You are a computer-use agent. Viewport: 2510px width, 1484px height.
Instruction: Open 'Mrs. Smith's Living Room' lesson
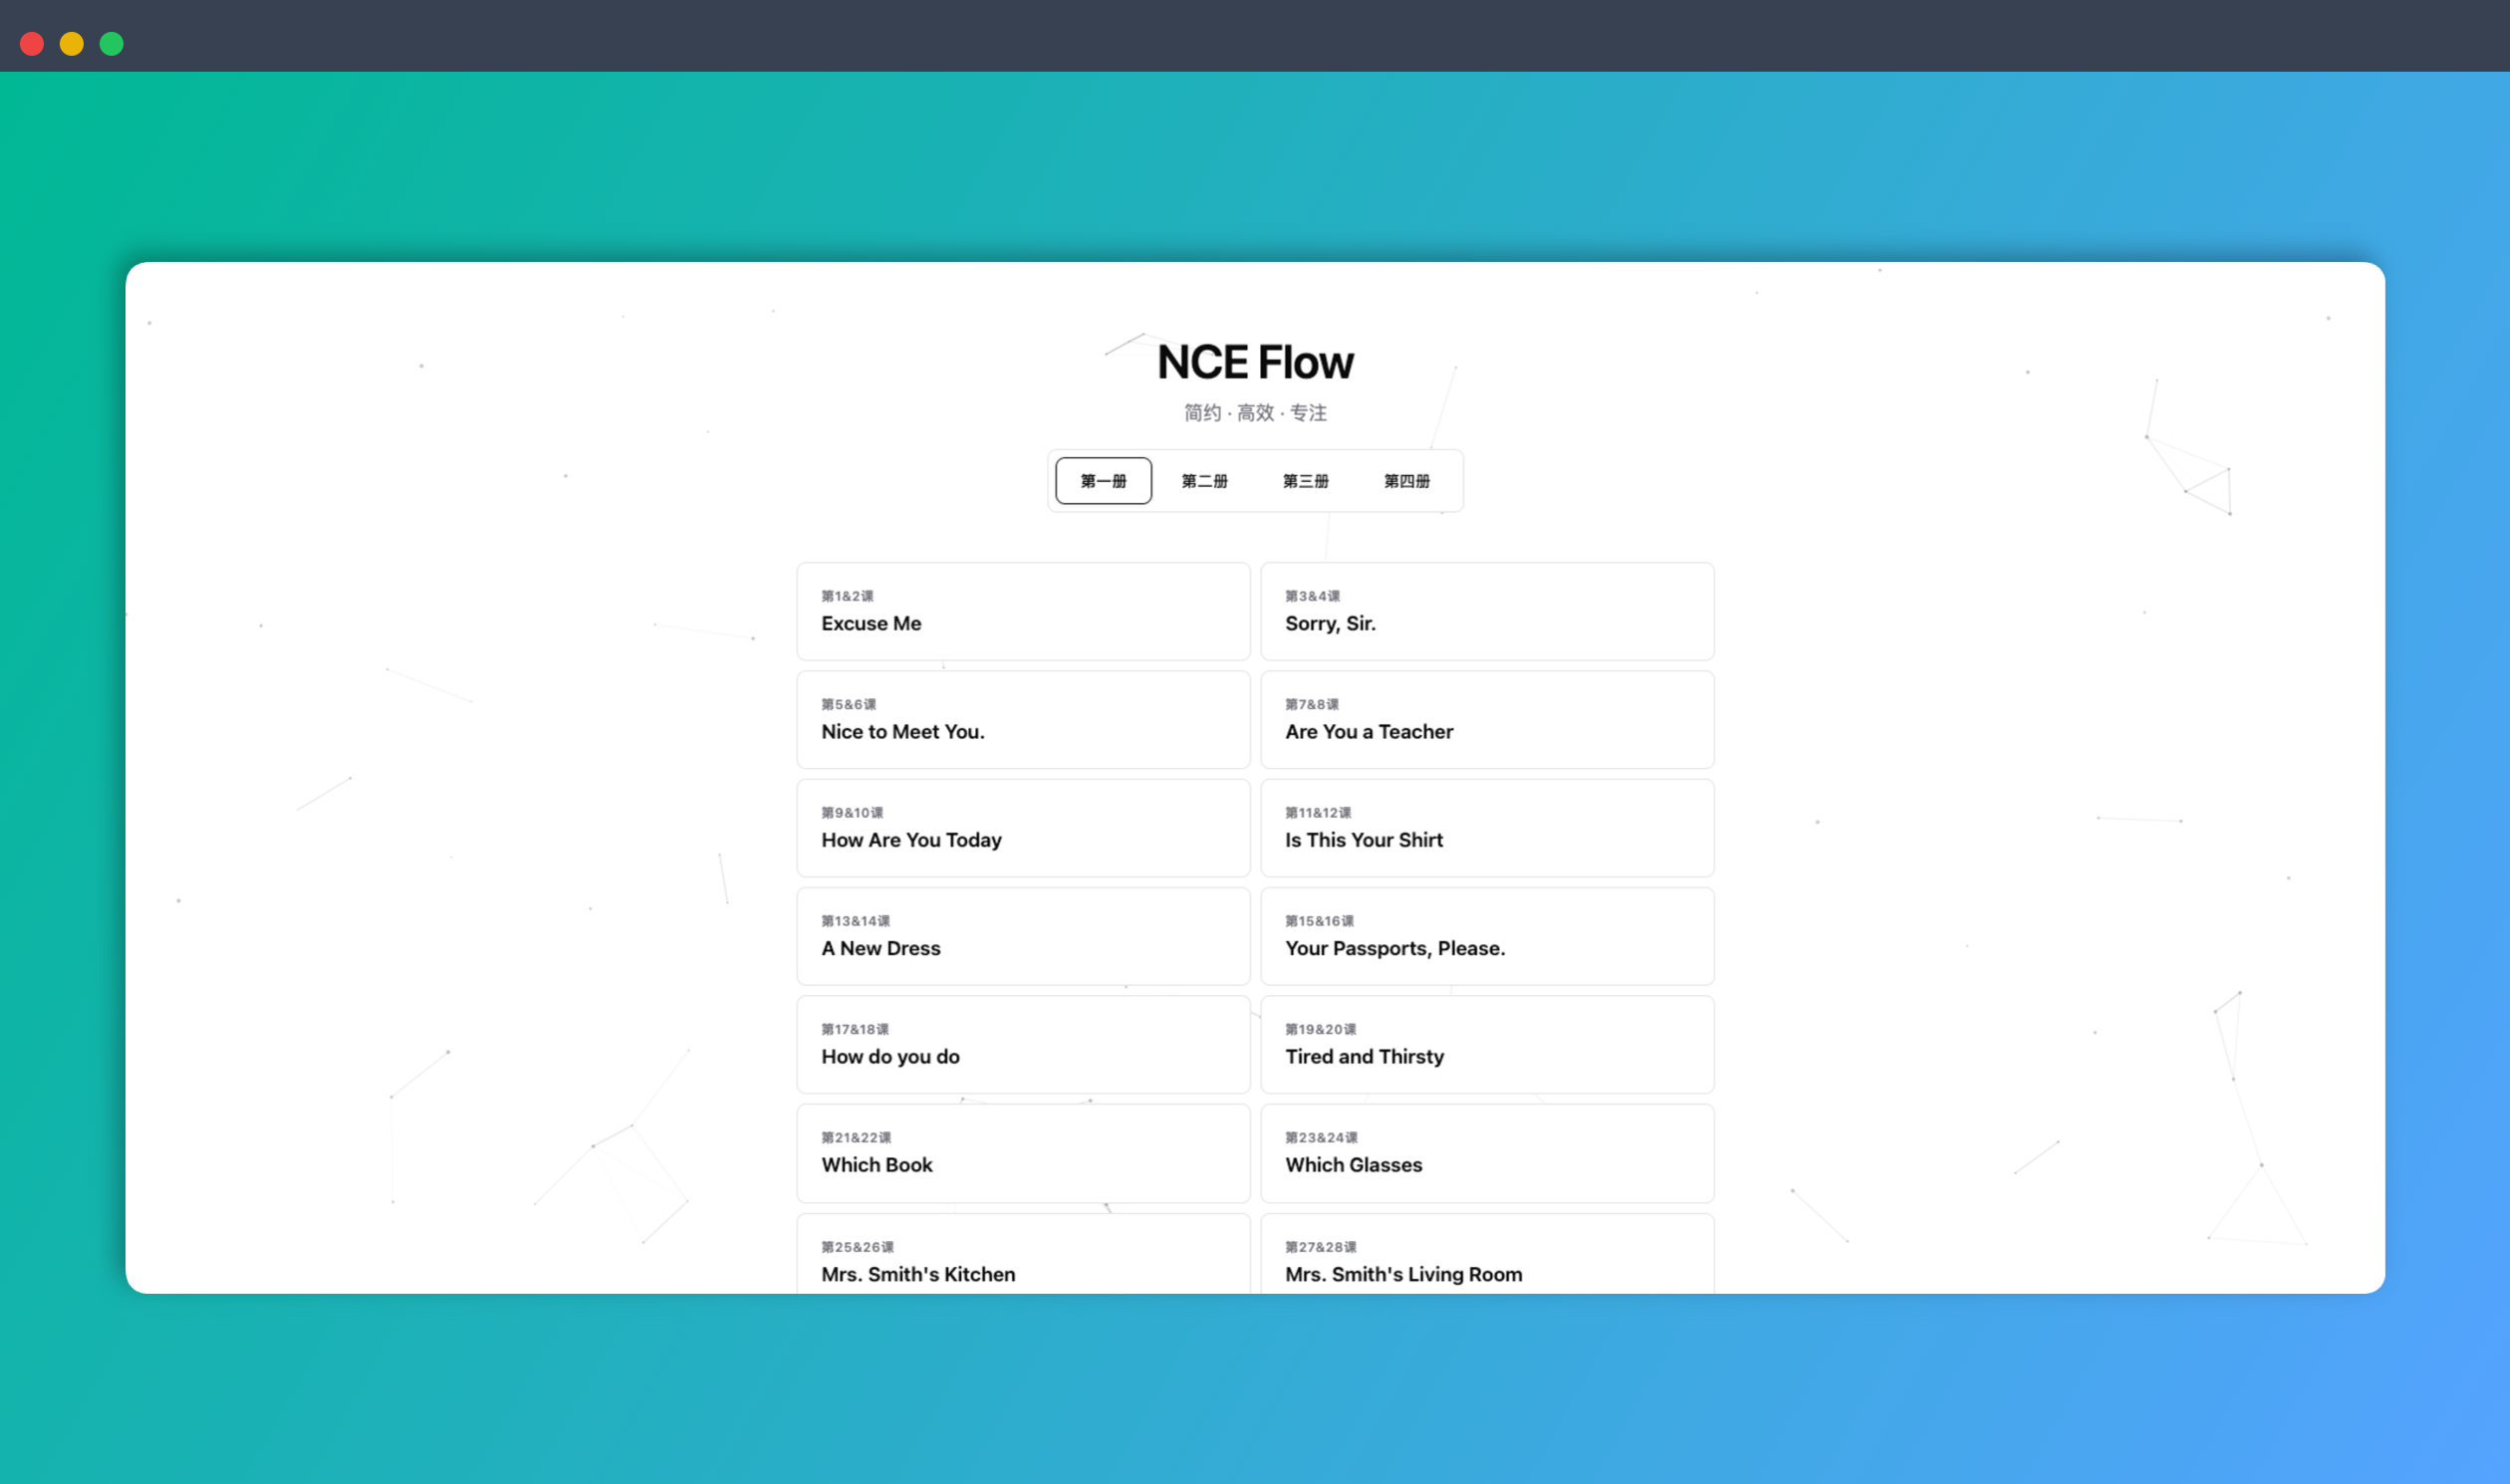[x=1487, y=1261]
